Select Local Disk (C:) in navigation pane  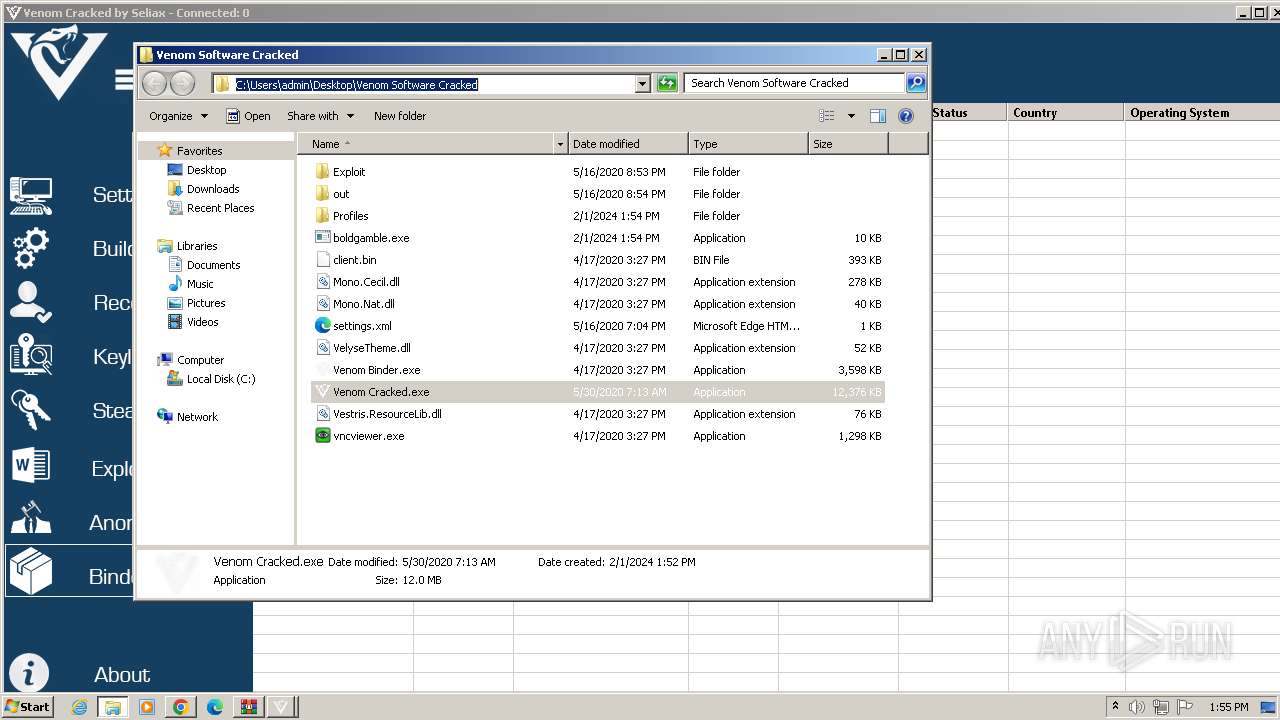click(x=221, y=379)
